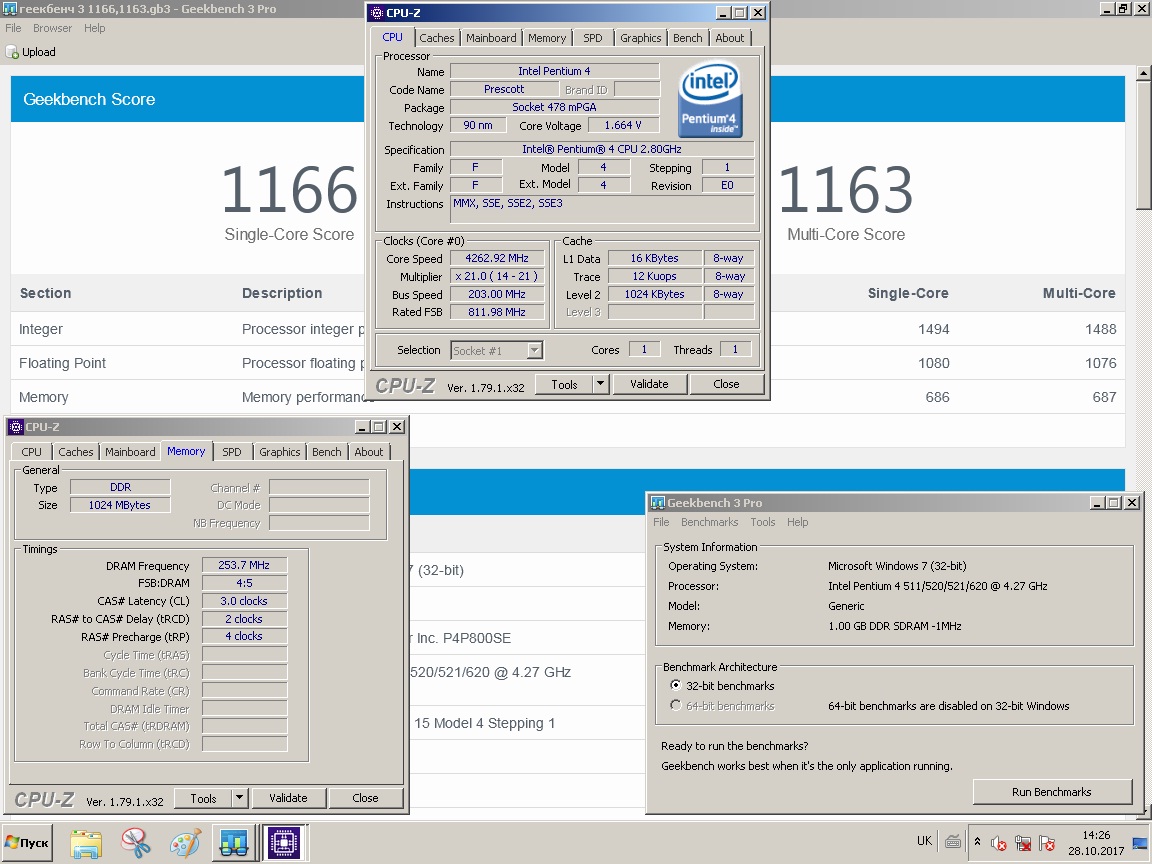The width and height of the screenshot is (1152, 864).
Task: Launch the Snipping Tool taskbar icon
Action: (136, 843)
